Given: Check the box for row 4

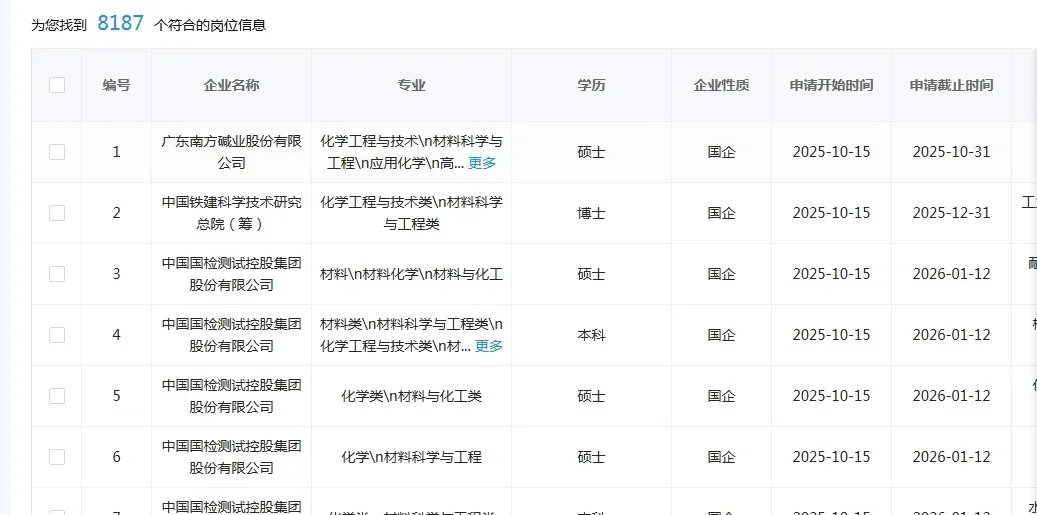Looking at the screenshot, I should [x=57, y=335].
